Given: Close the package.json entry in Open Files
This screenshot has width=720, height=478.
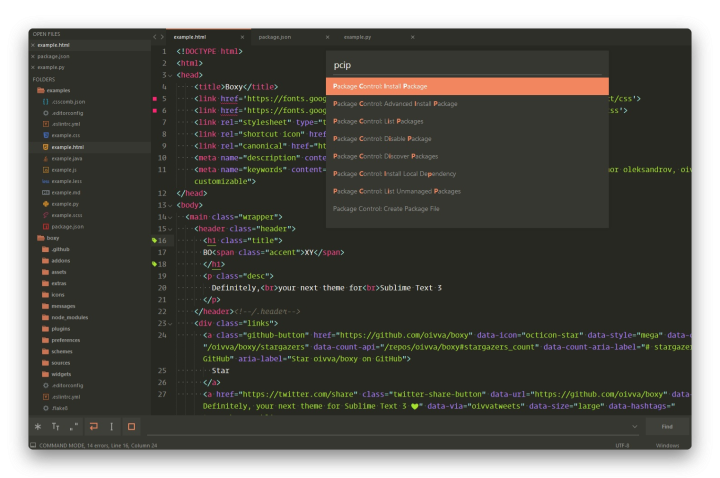Looking at the screenshot, I should pos(33,56).
